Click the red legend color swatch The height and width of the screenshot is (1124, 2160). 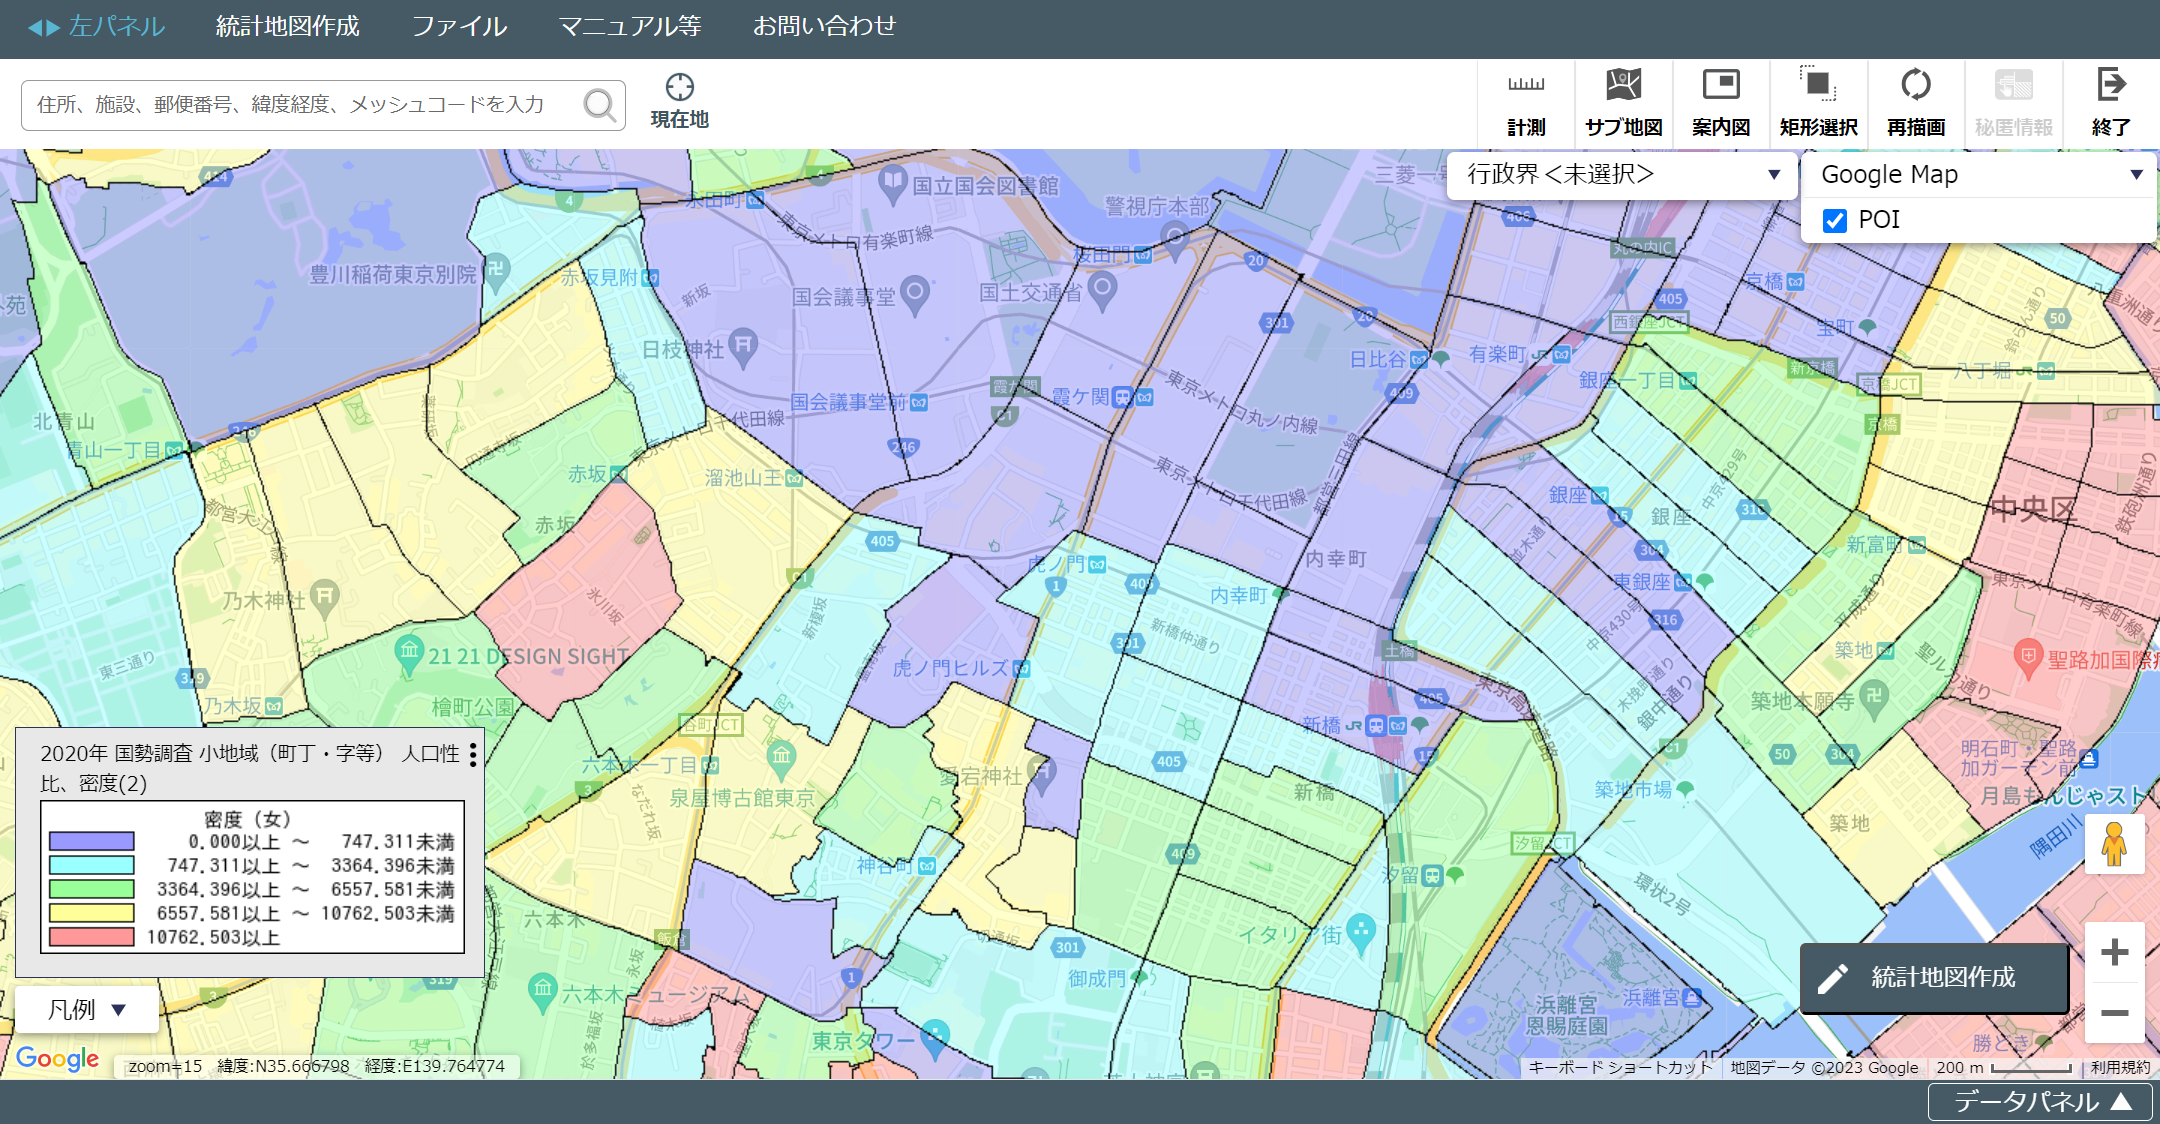click(91, 937)
